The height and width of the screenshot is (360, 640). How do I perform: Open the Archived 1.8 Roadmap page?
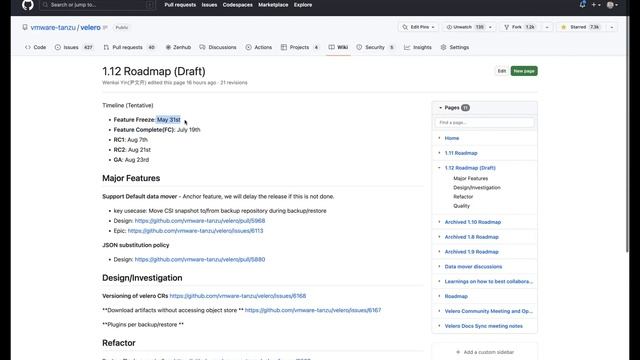coord(472,237)
